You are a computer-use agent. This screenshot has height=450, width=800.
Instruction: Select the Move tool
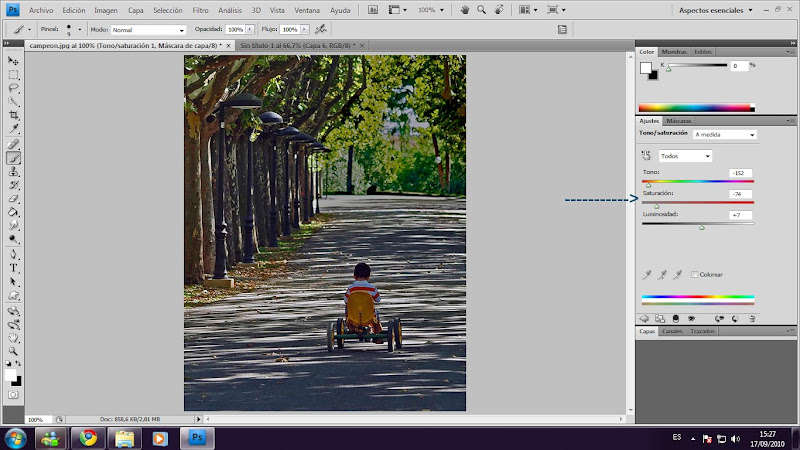pyautogui.click(x=14, y=60)
